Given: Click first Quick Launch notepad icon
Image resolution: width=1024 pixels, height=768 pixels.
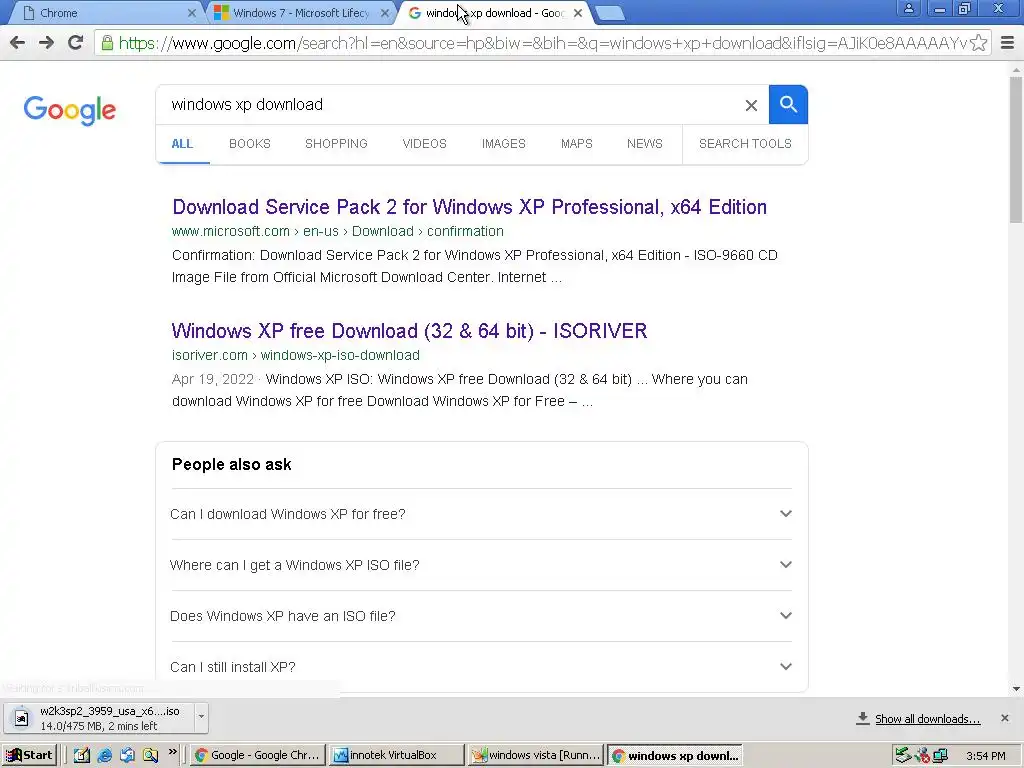Looking at the screenshot, I should click(x=82, y=756).
